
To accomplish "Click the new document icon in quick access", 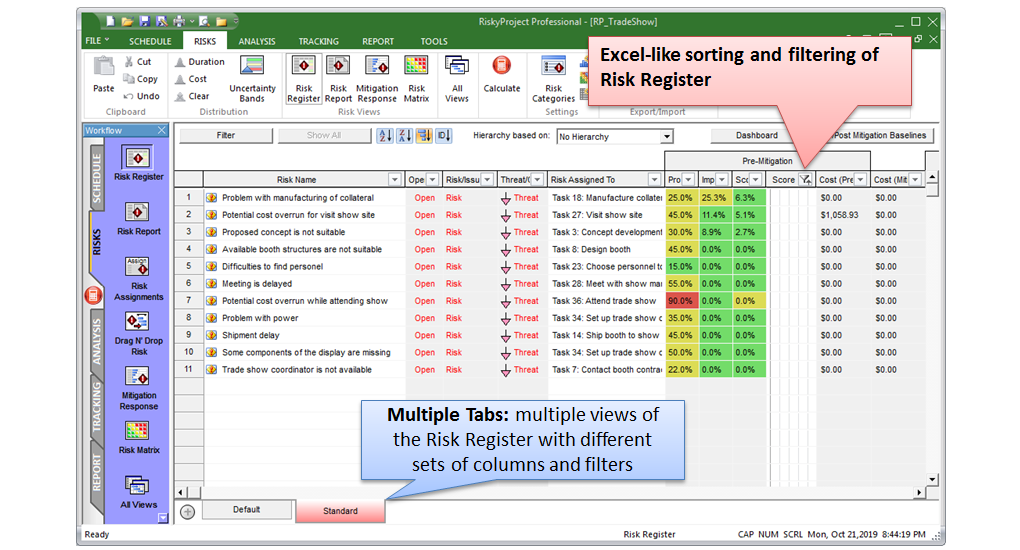I will 111,21.
